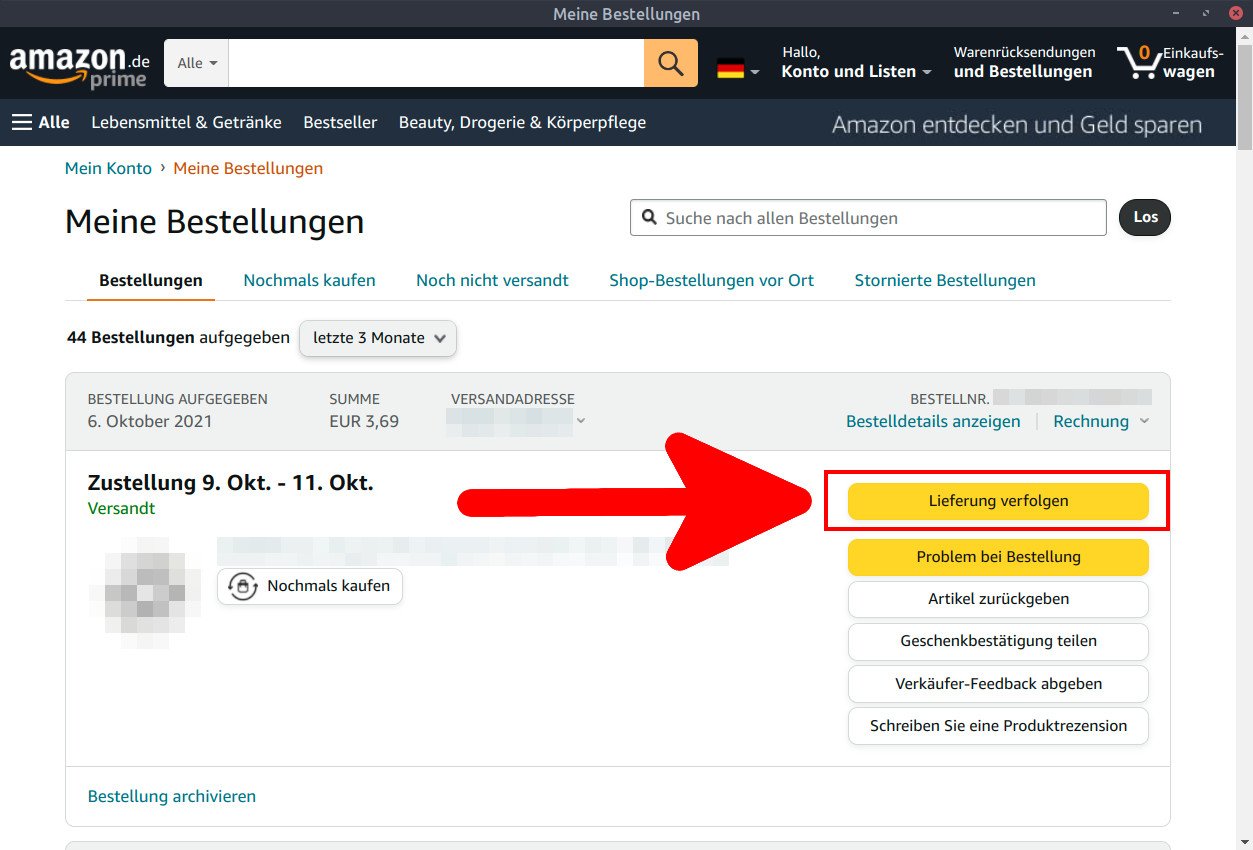
Task: Click Geschenkbestätigung teilen button
Action: pyautogui.click(x=998, y=641)
